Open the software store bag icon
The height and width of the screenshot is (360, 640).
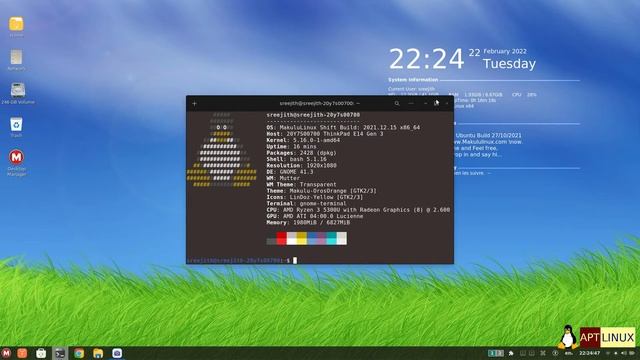[x=41, y=353]
